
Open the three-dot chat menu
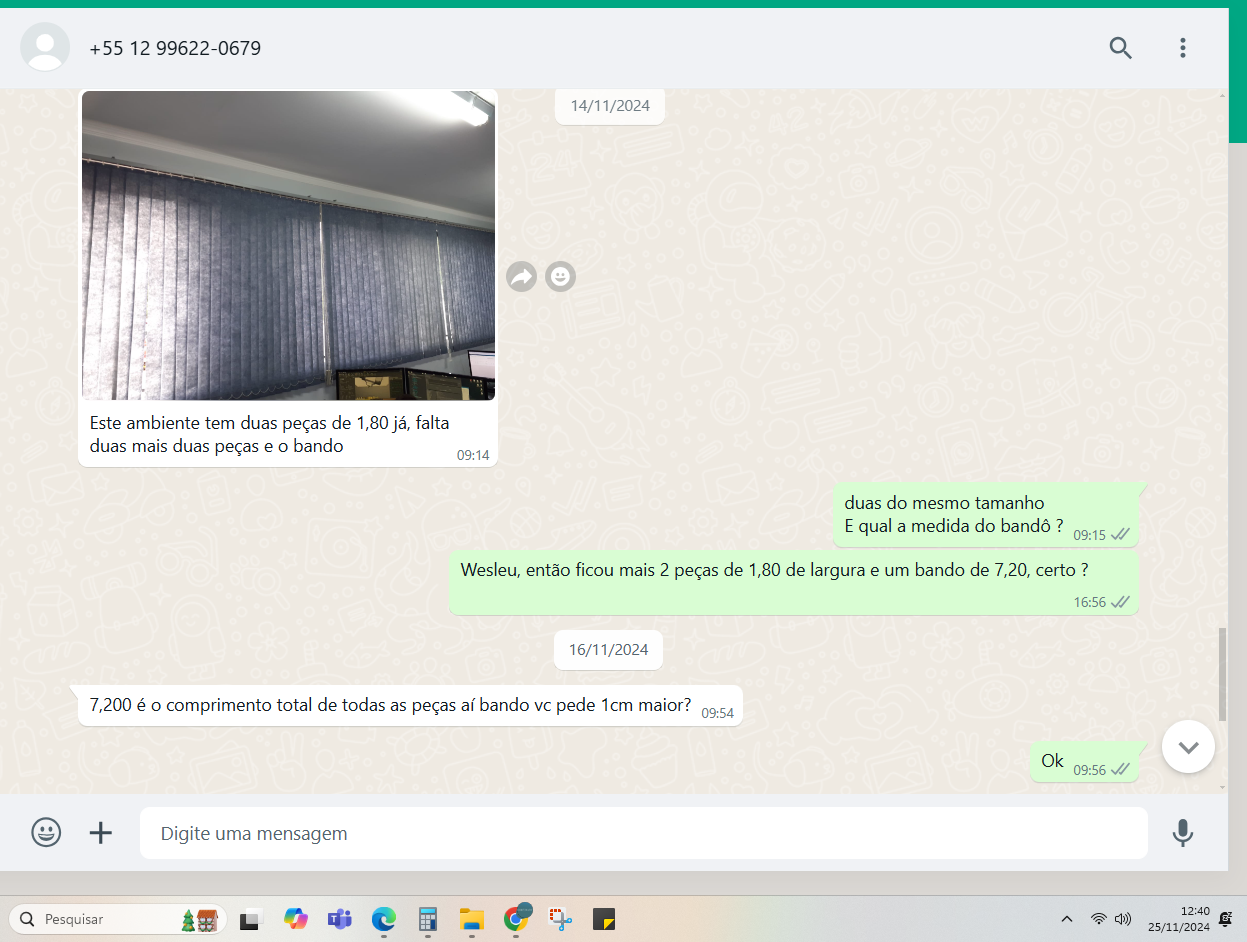click(1182, 48)
